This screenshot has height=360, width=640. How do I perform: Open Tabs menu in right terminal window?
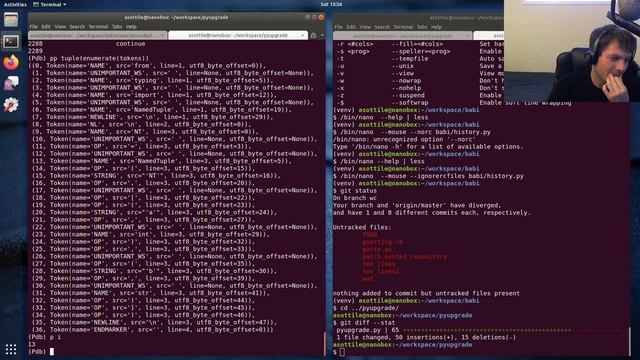[422, 27]
